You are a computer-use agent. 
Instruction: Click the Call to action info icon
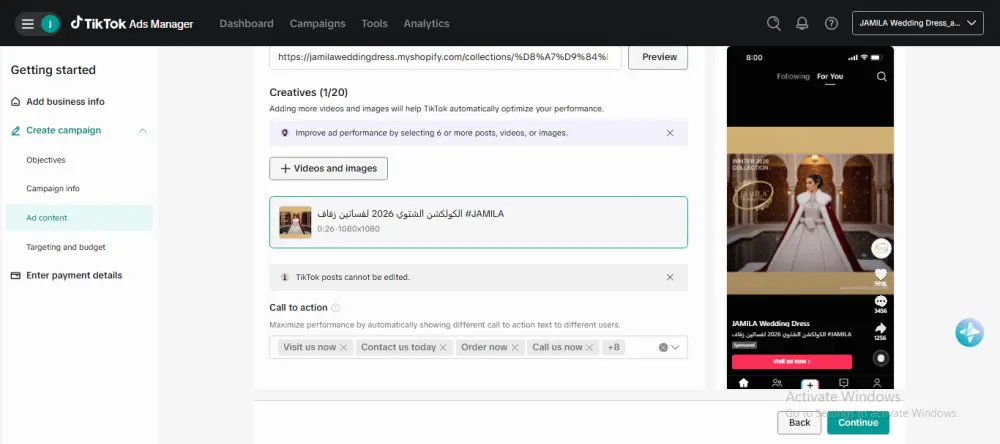(336, 308)
